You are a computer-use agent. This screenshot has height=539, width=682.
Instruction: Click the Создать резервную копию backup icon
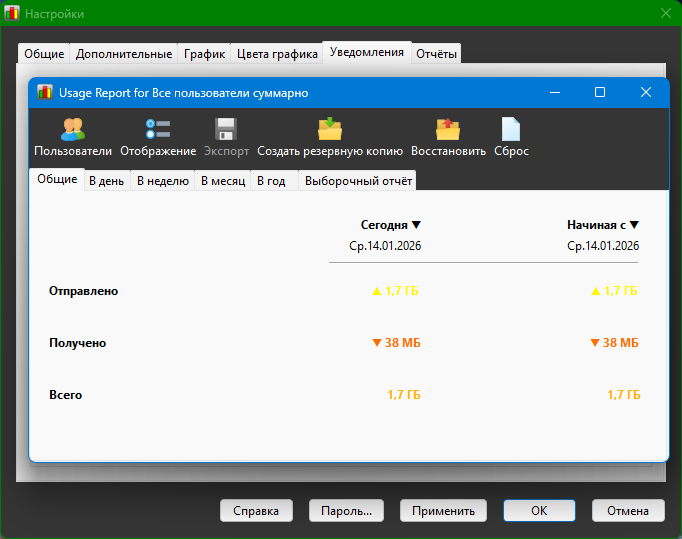tap(330, 129)
